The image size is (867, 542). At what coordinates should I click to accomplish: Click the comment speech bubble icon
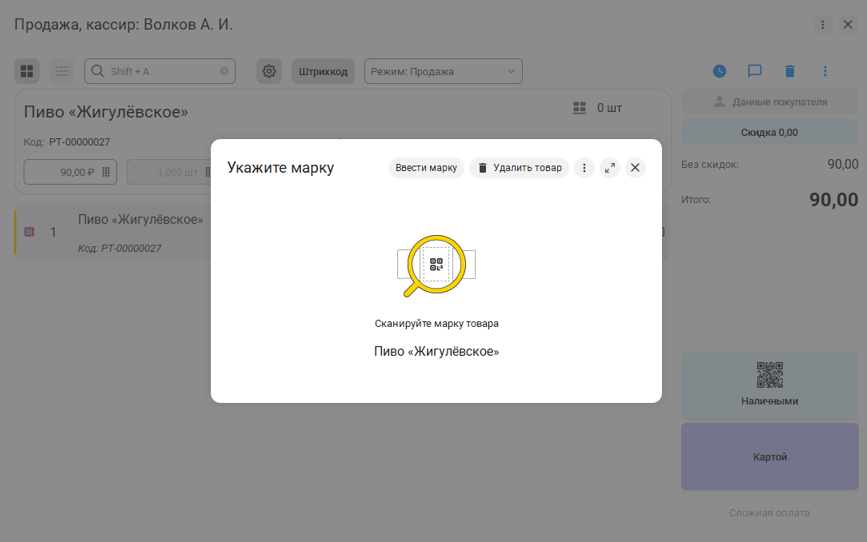coord(755,71)
